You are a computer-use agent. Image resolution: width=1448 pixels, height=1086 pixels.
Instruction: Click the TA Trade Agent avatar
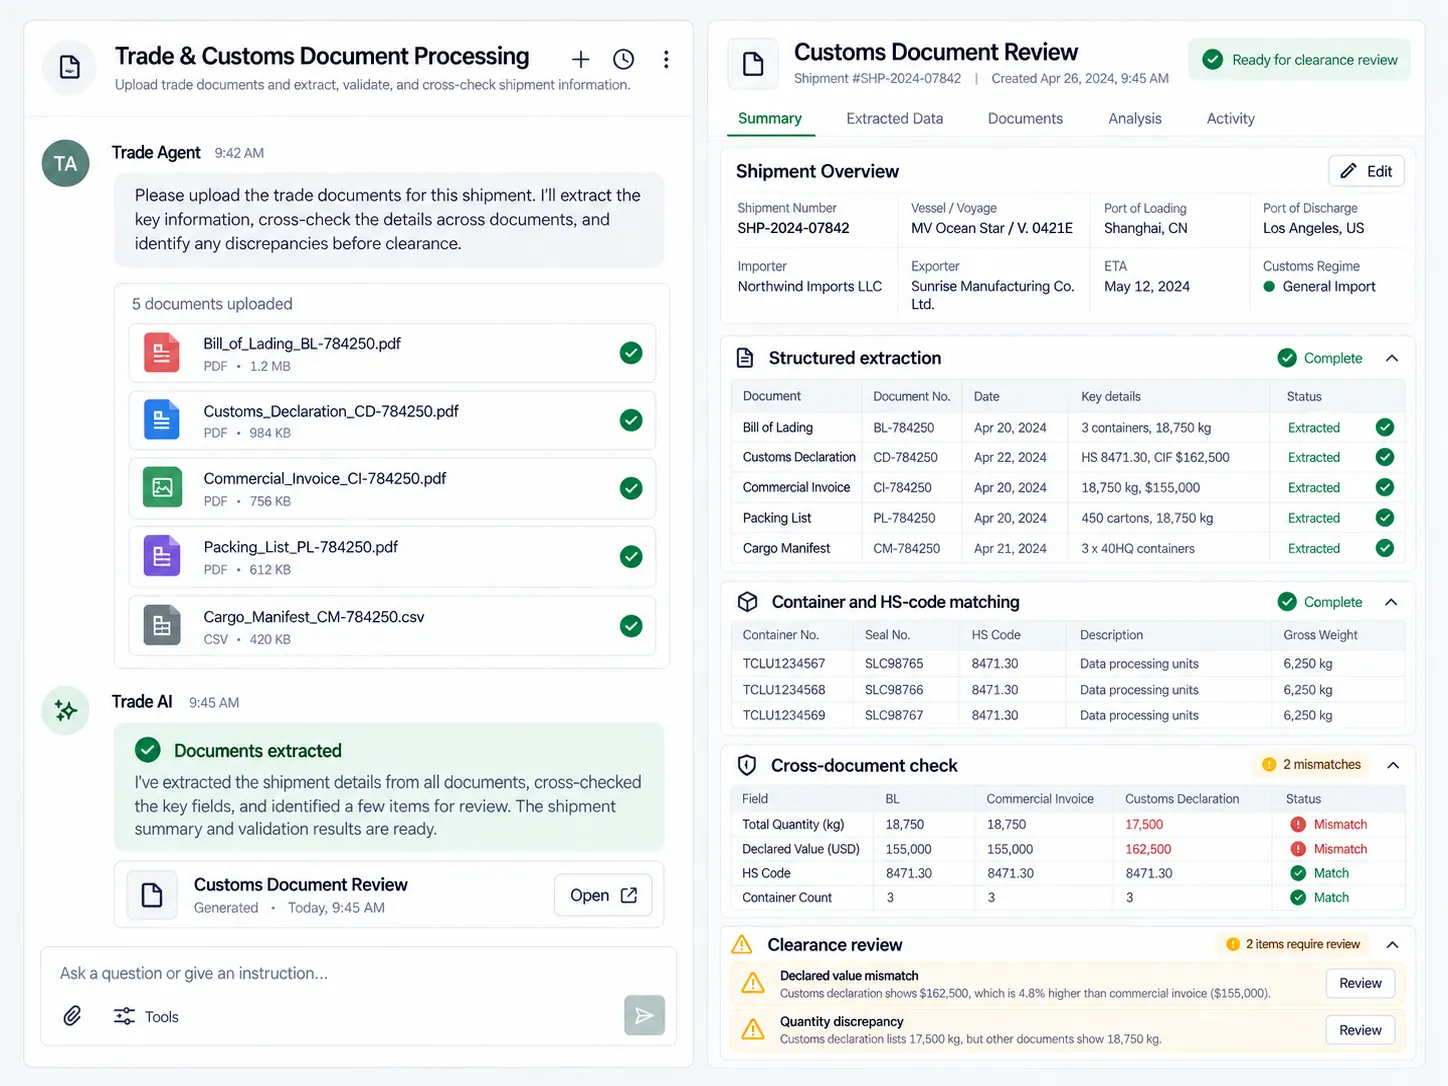[66, 164]
